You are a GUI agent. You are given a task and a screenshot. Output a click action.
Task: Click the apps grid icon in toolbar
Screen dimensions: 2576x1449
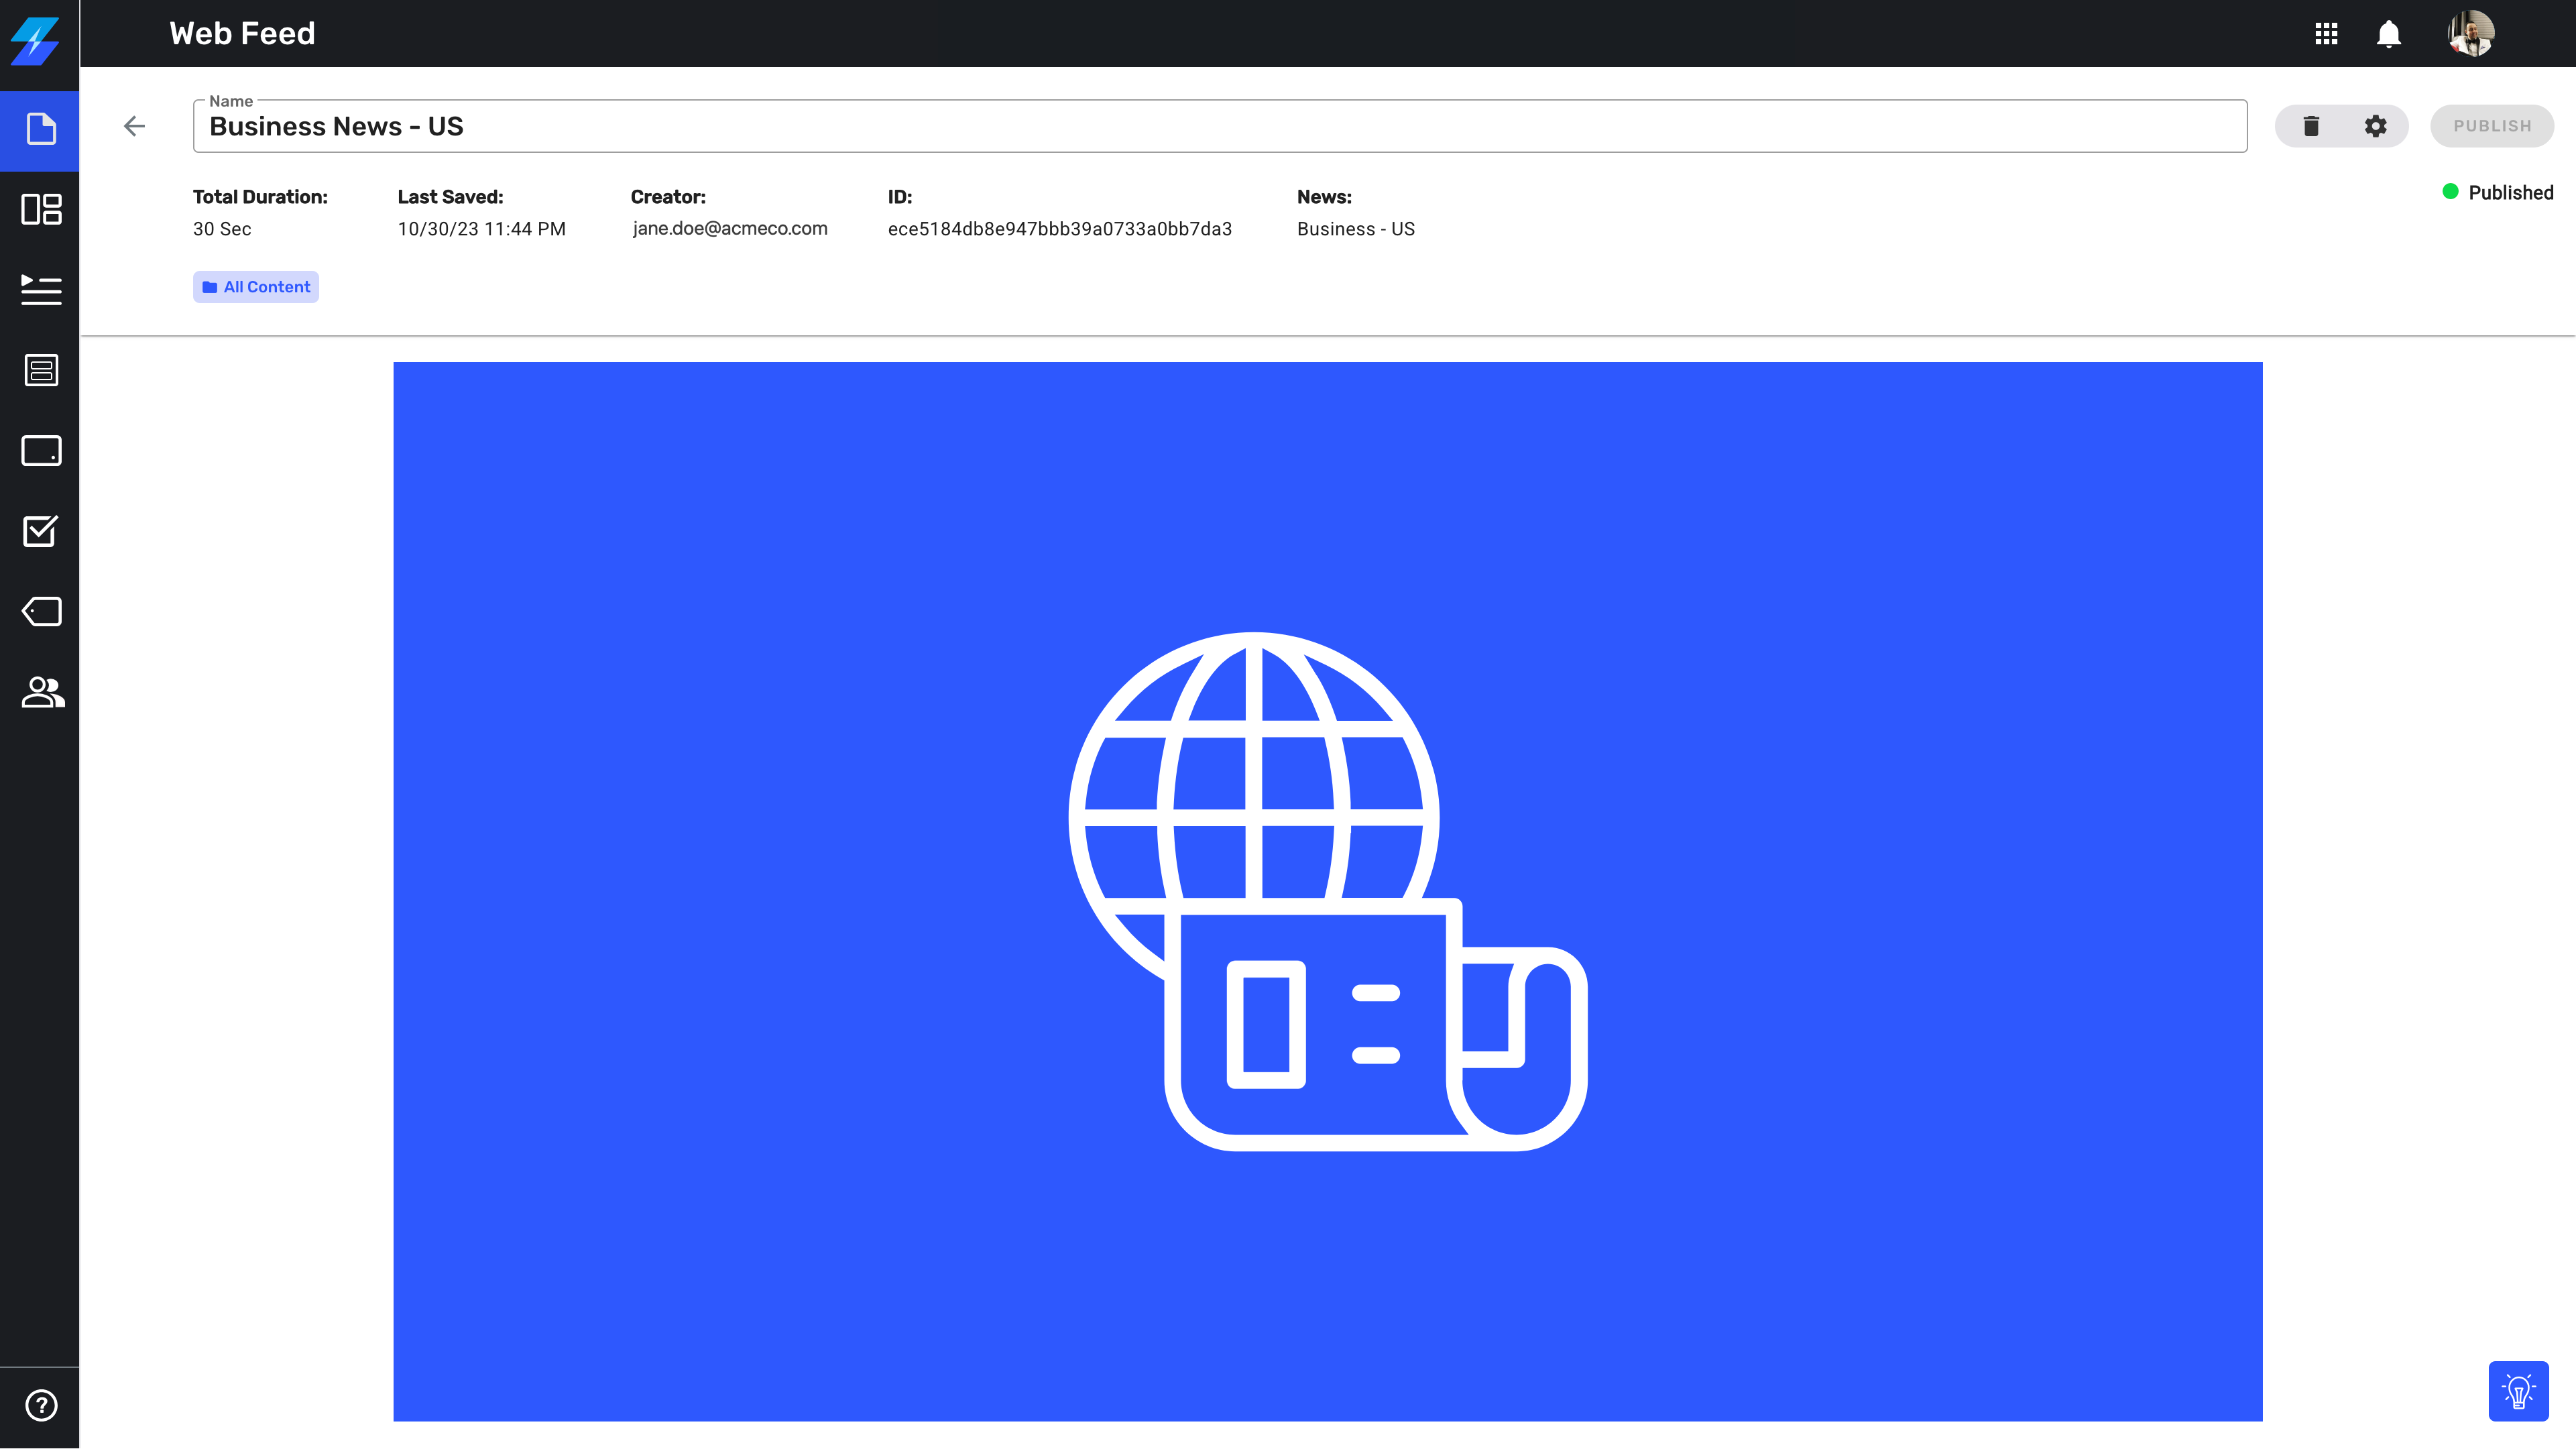pyautogui.click(x=2327, y=34)
